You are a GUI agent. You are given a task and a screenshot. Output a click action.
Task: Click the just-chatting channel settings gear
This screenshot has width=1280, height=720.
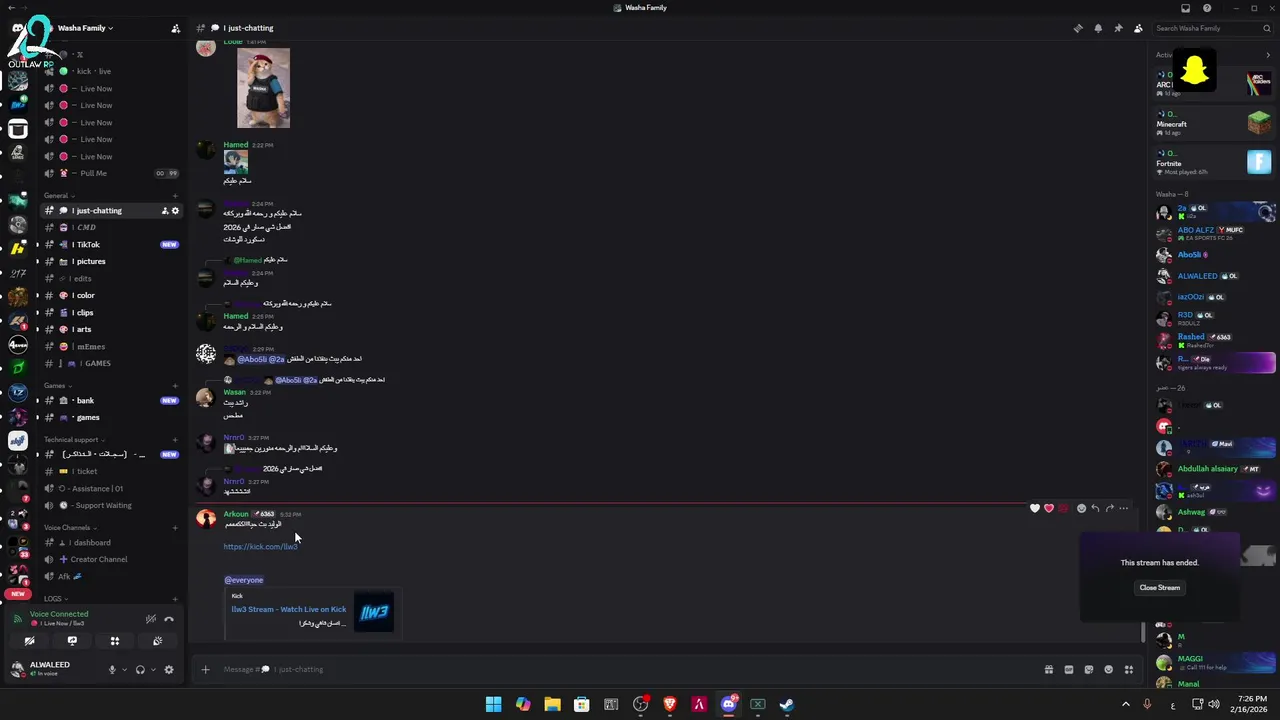[x=175, y=211]
